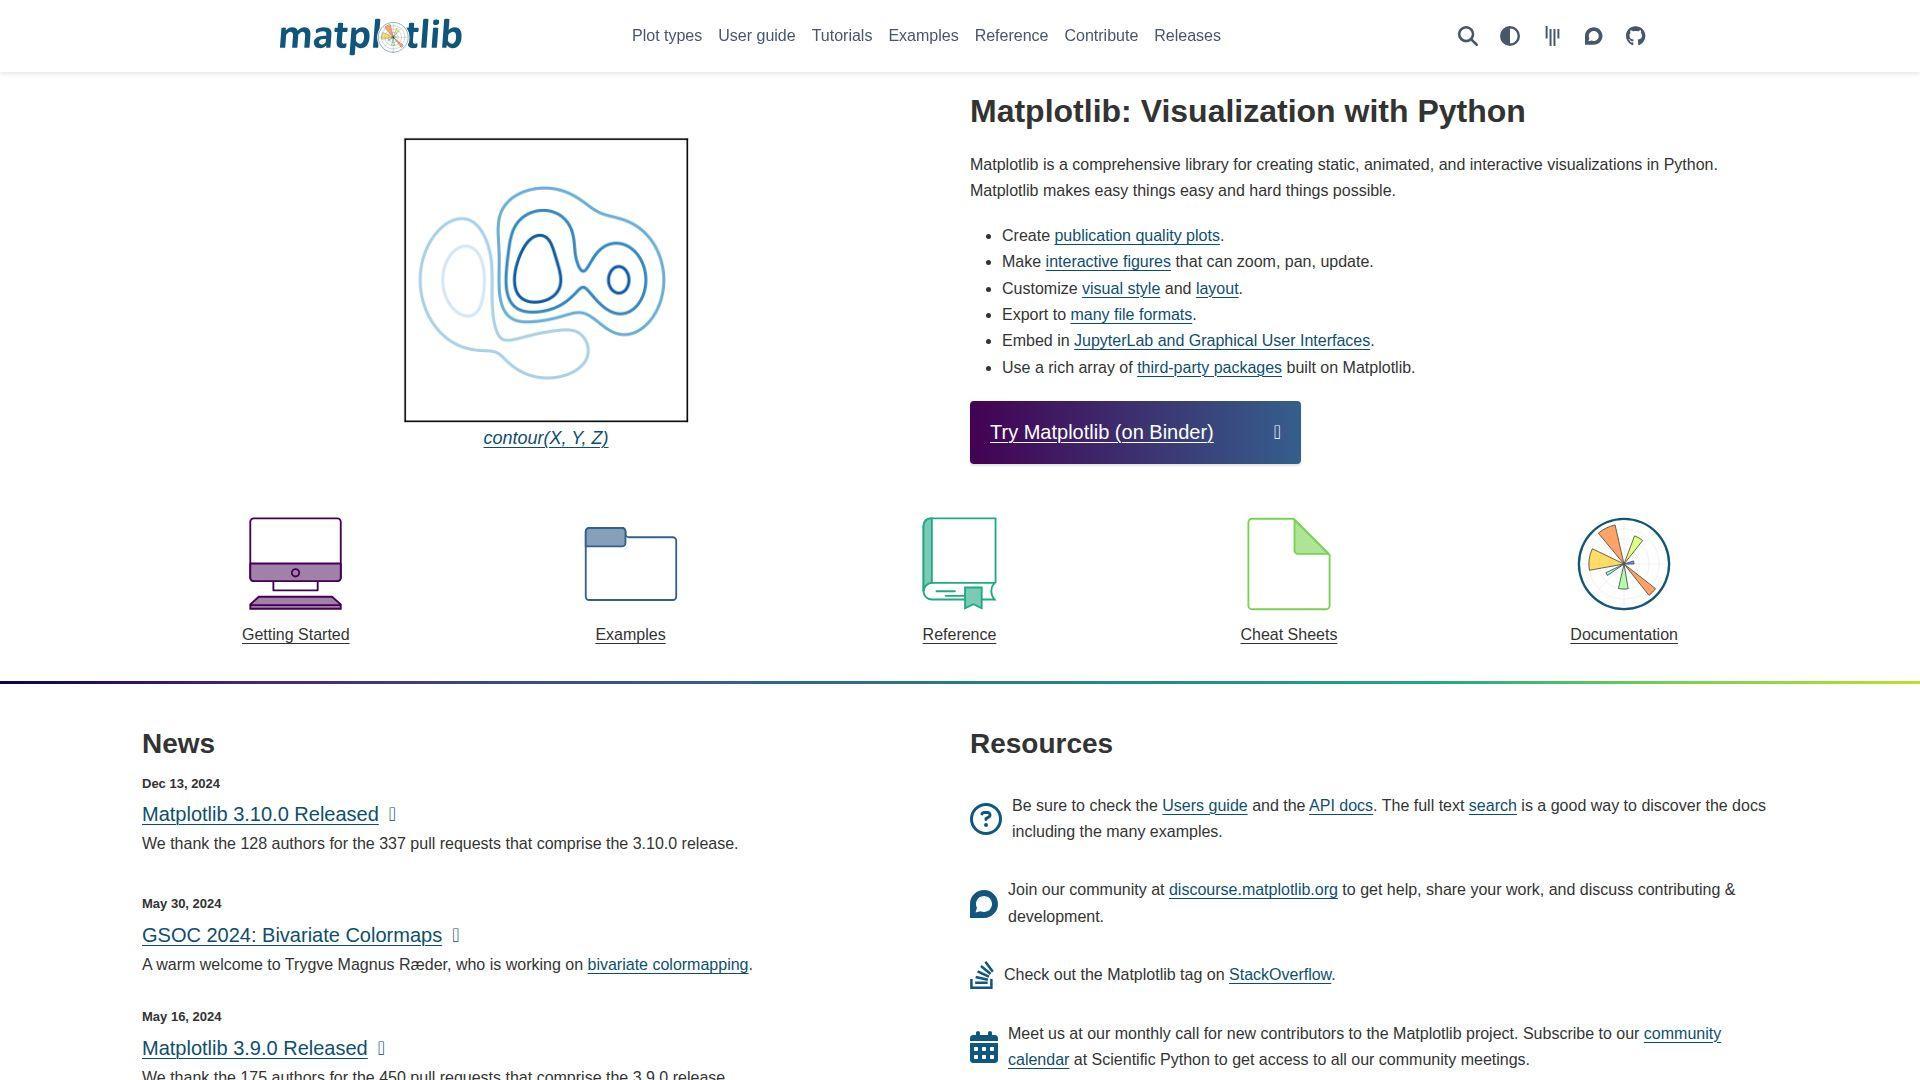Viewport: 1920px width, 1080px height.
Task: Open the search icon in the navbar
Action: 1467,36
